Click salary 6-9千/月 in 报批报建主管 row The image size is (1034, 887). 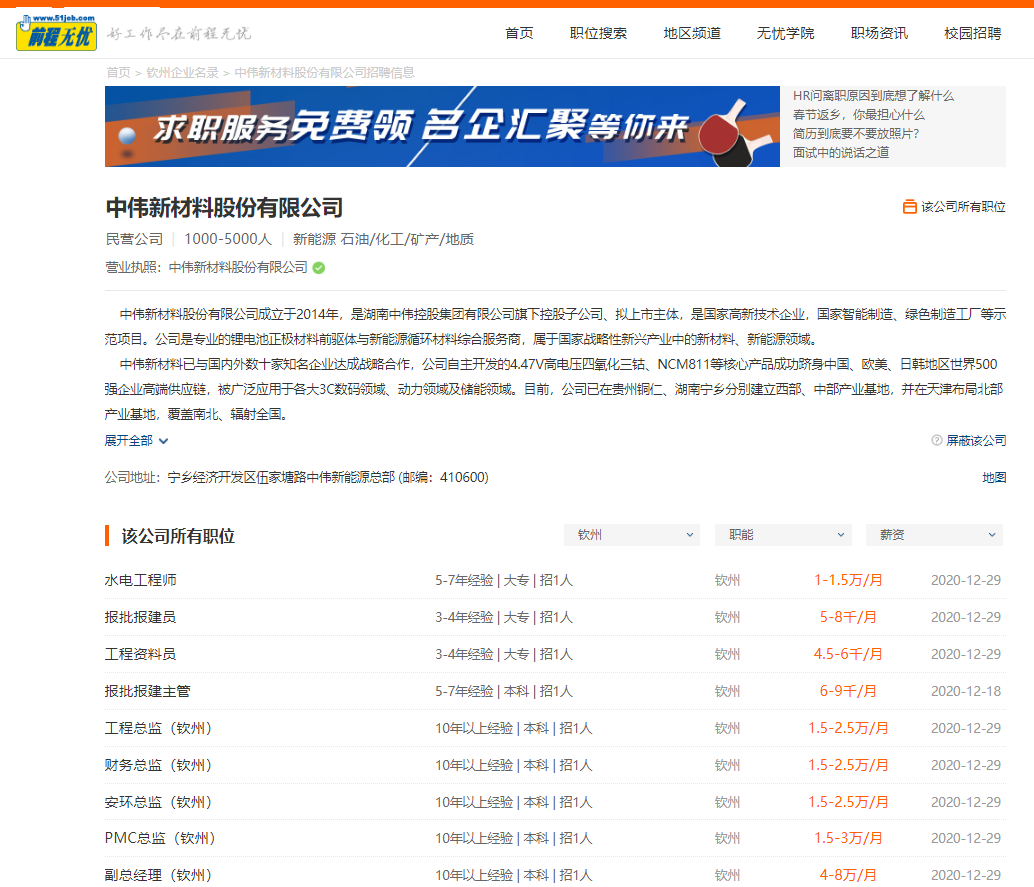[848, 691]
